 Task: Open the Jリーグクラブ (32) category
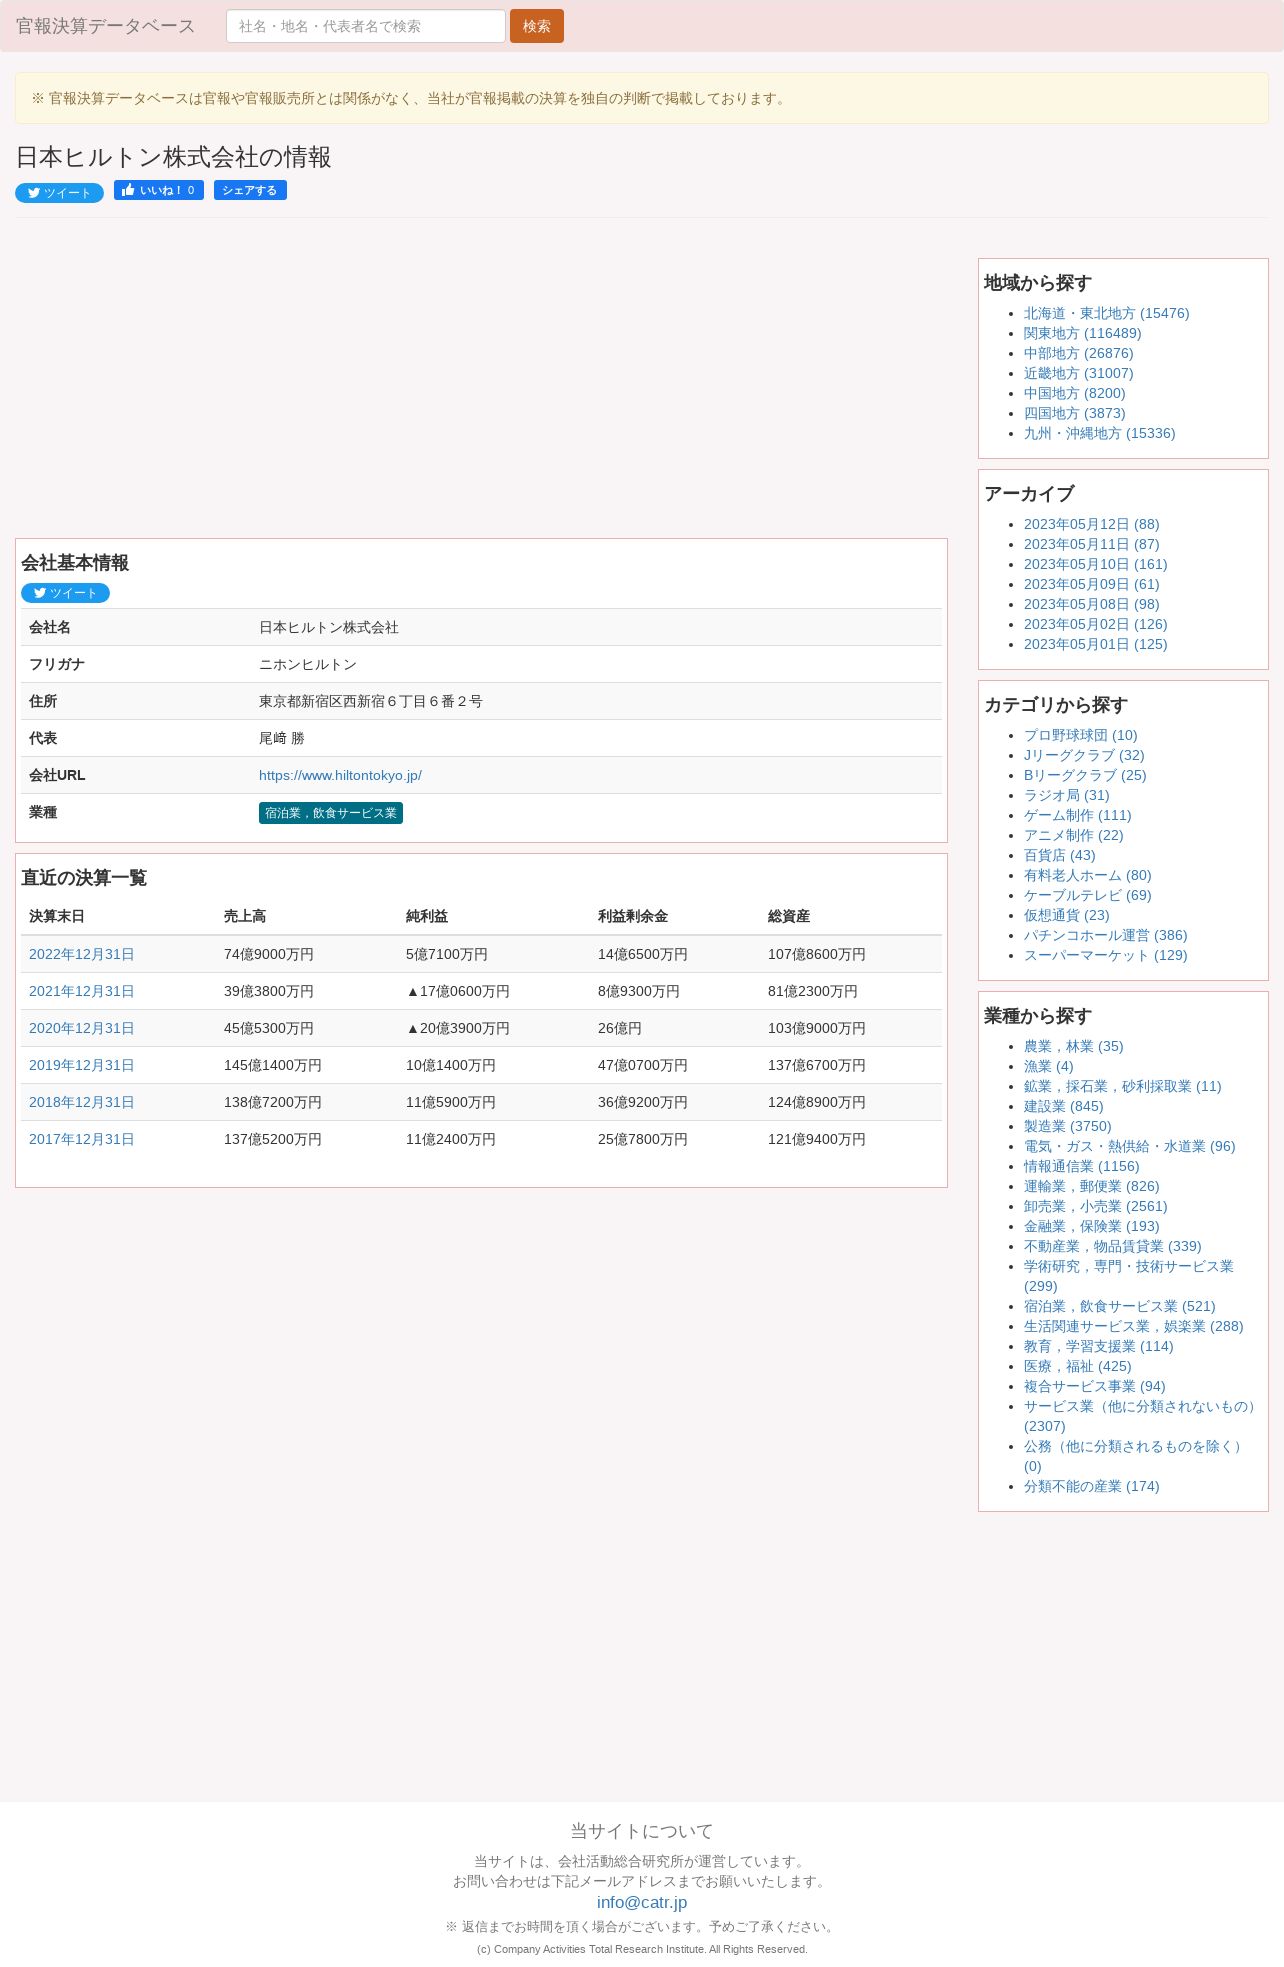click(1084, 755)
